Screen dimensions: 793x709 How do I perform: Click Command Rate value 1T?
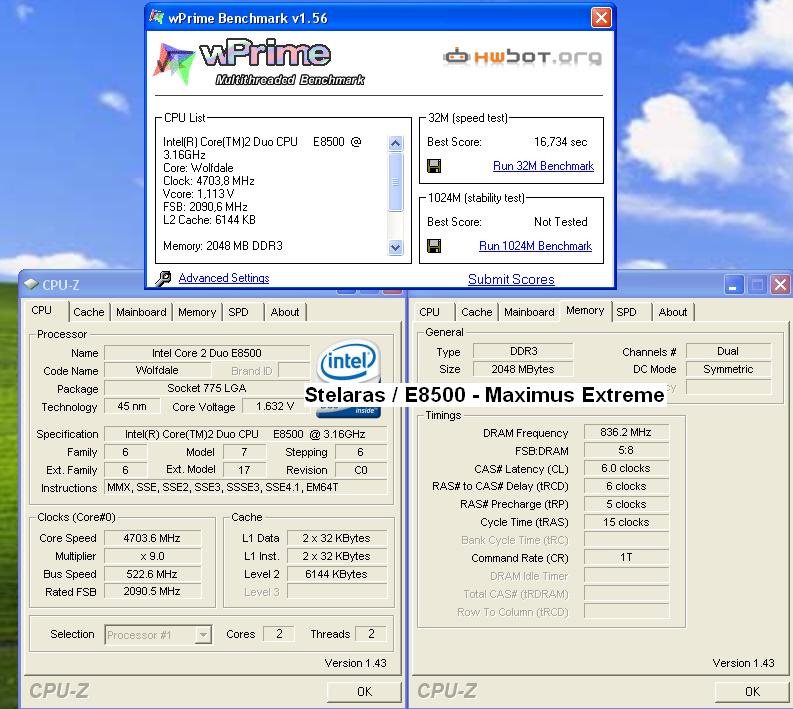click(x=626, y=557)
